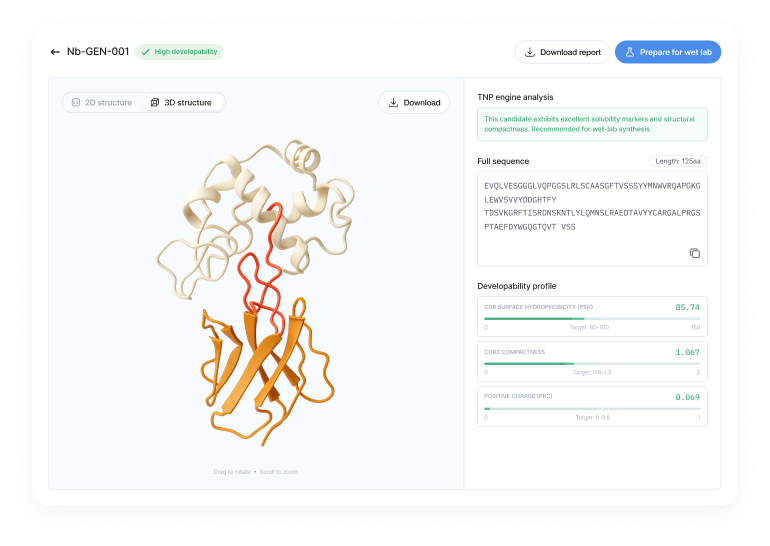The image size is (770, 546).
Task: Click the TNP engine analysis message box
Action: click(592, 124)
